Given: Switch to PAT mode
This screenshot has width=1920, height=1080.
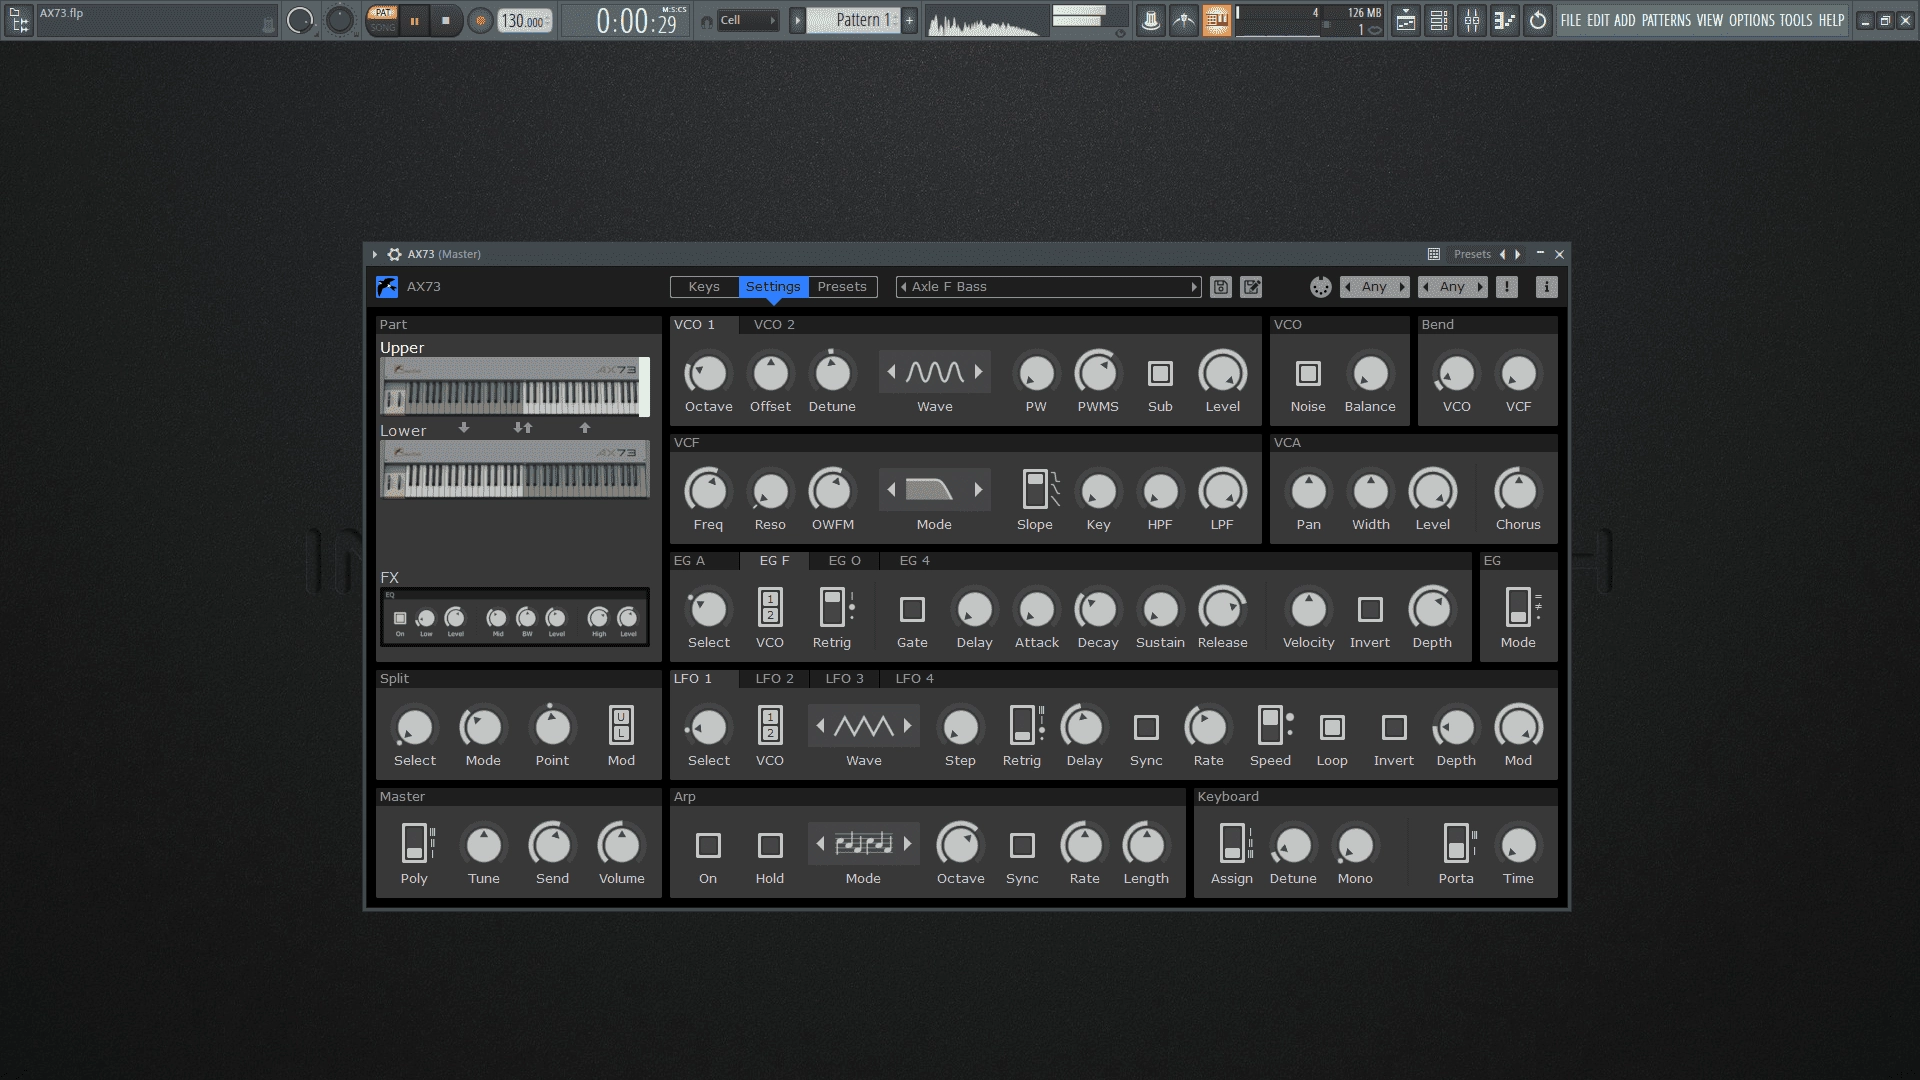Looking at the screenshot, I should tap(382, 13).
